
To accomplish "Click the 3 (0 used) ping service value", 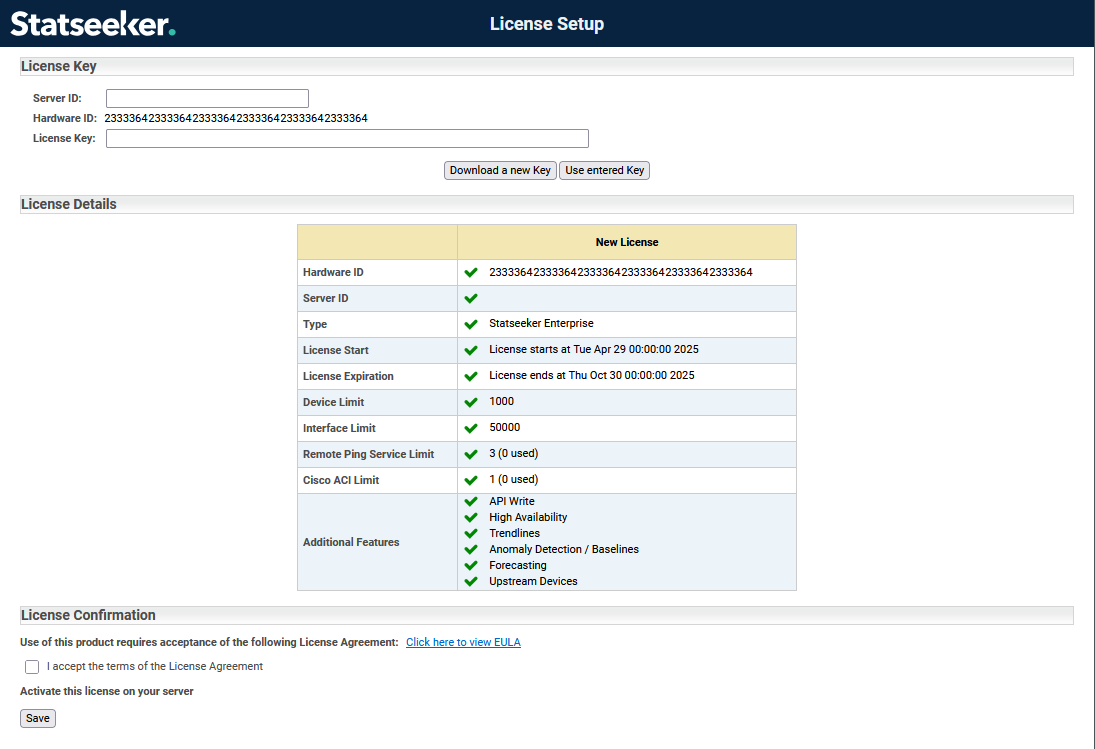I will 513,454.
